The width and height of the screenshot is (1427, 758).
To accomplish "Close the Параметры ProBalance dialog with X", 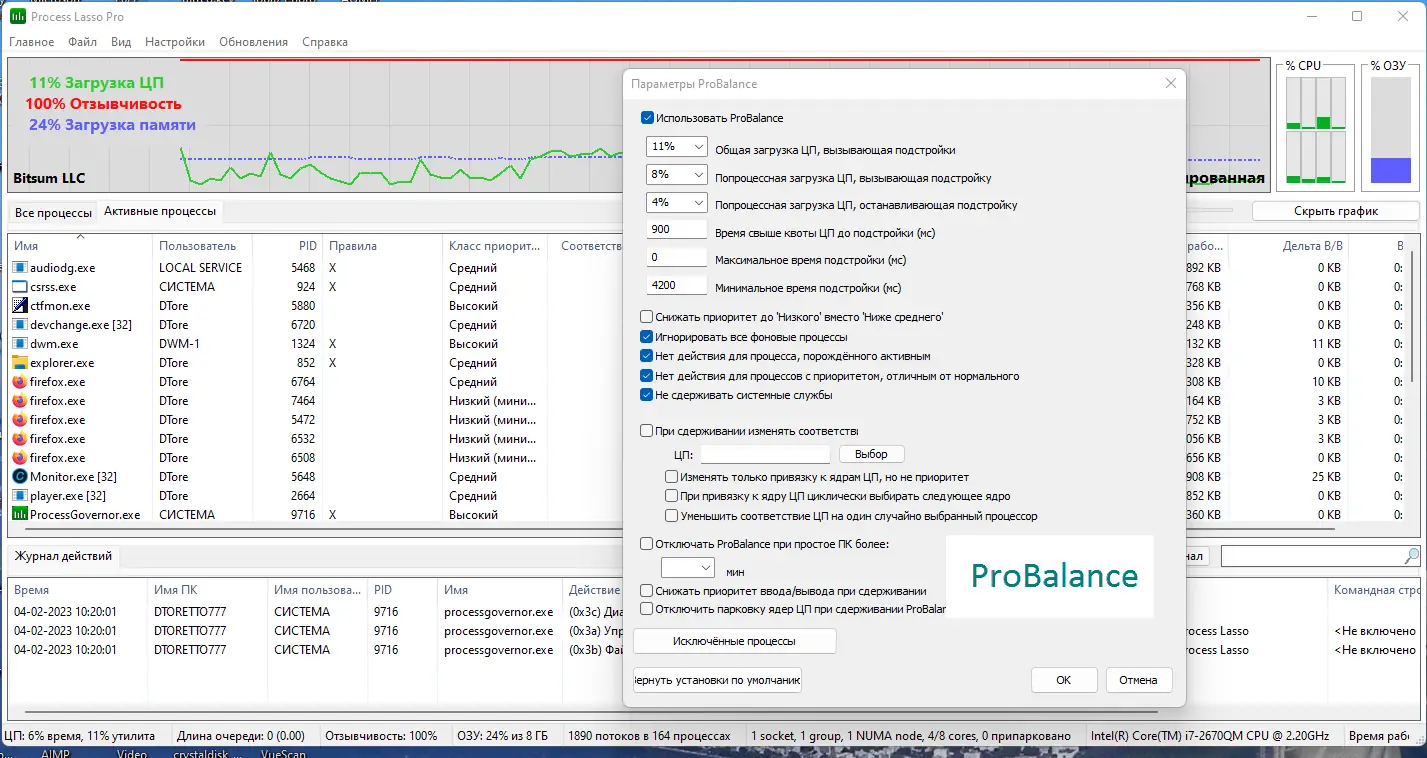I will pos(1170,84).
